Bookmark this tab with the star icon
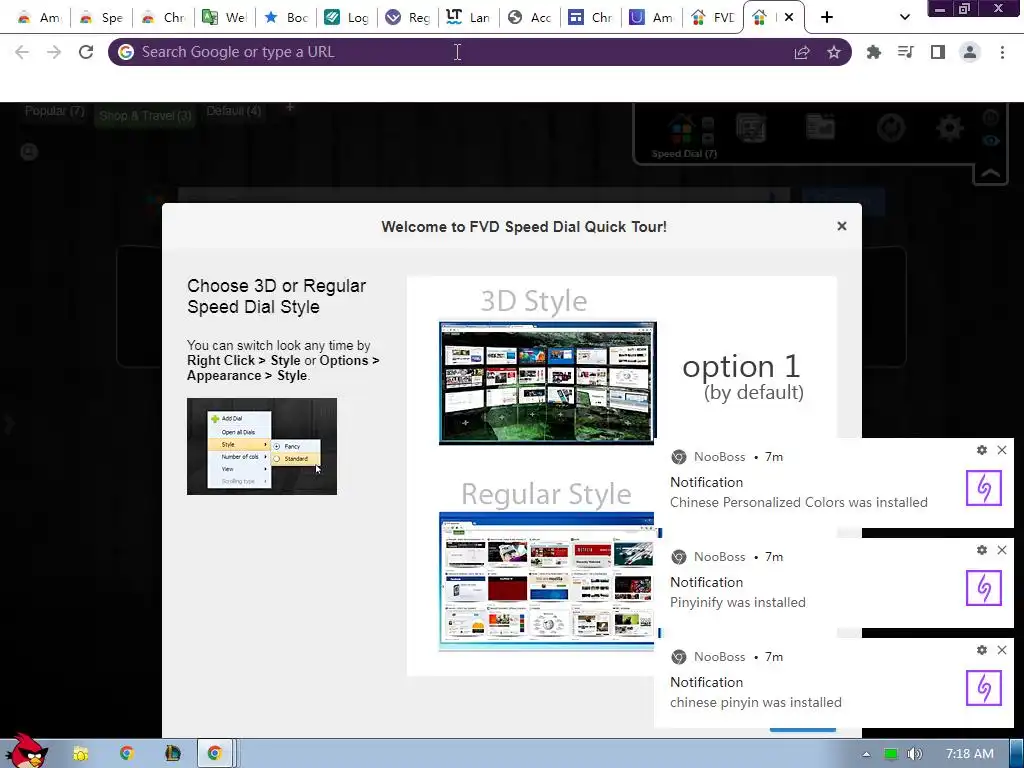 834,52
